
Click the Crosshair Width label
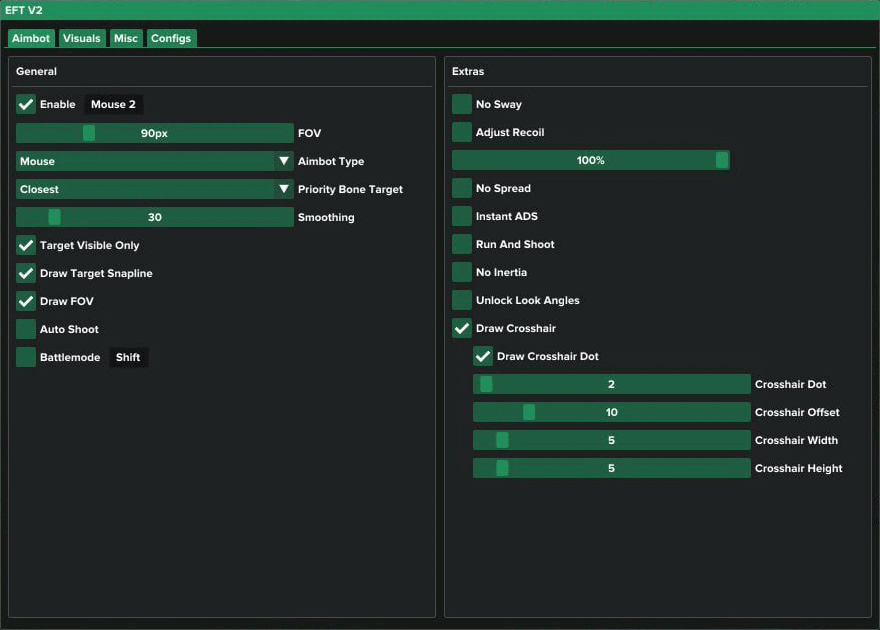click(x=796, y=440)
